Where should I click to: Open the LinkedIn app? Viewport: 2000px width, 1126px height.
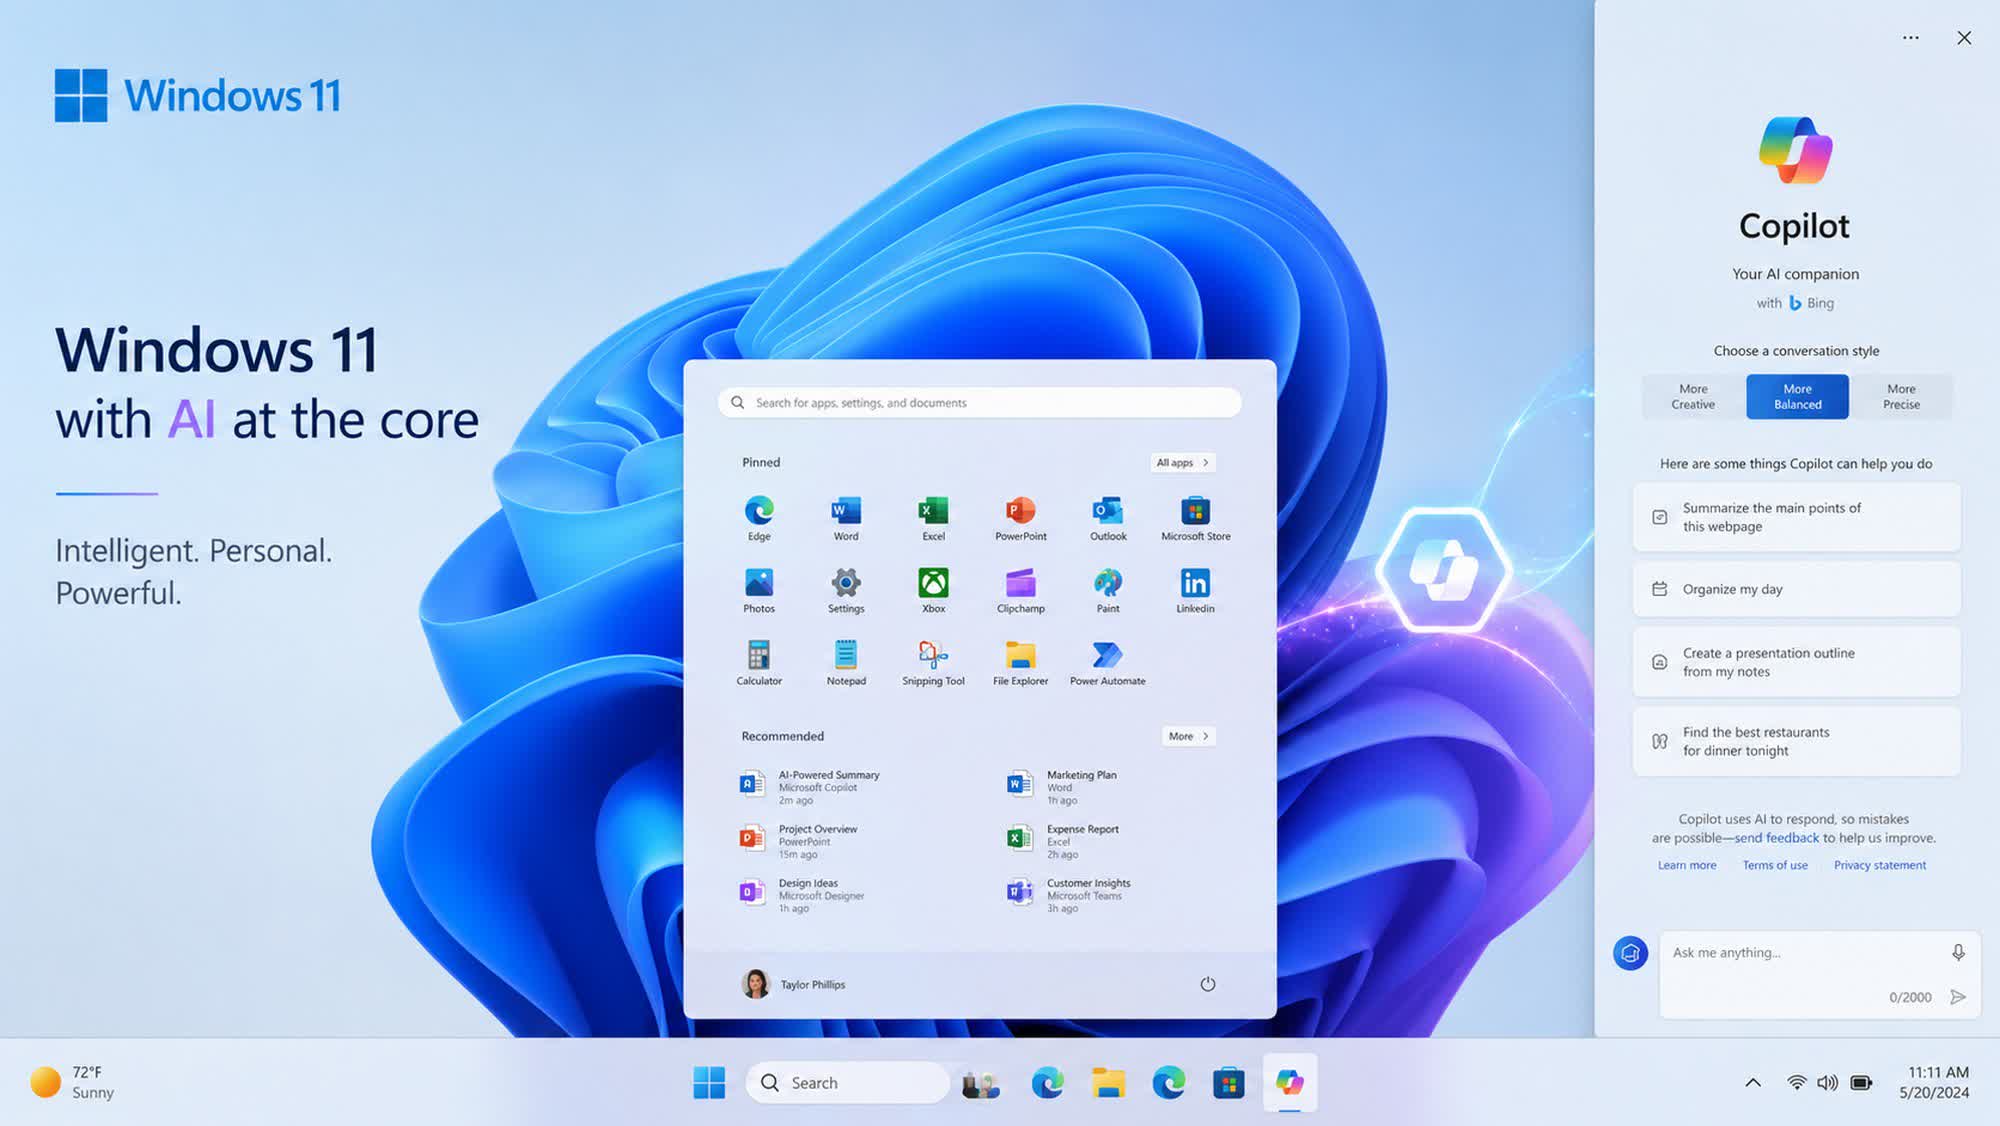[1195, 590]
